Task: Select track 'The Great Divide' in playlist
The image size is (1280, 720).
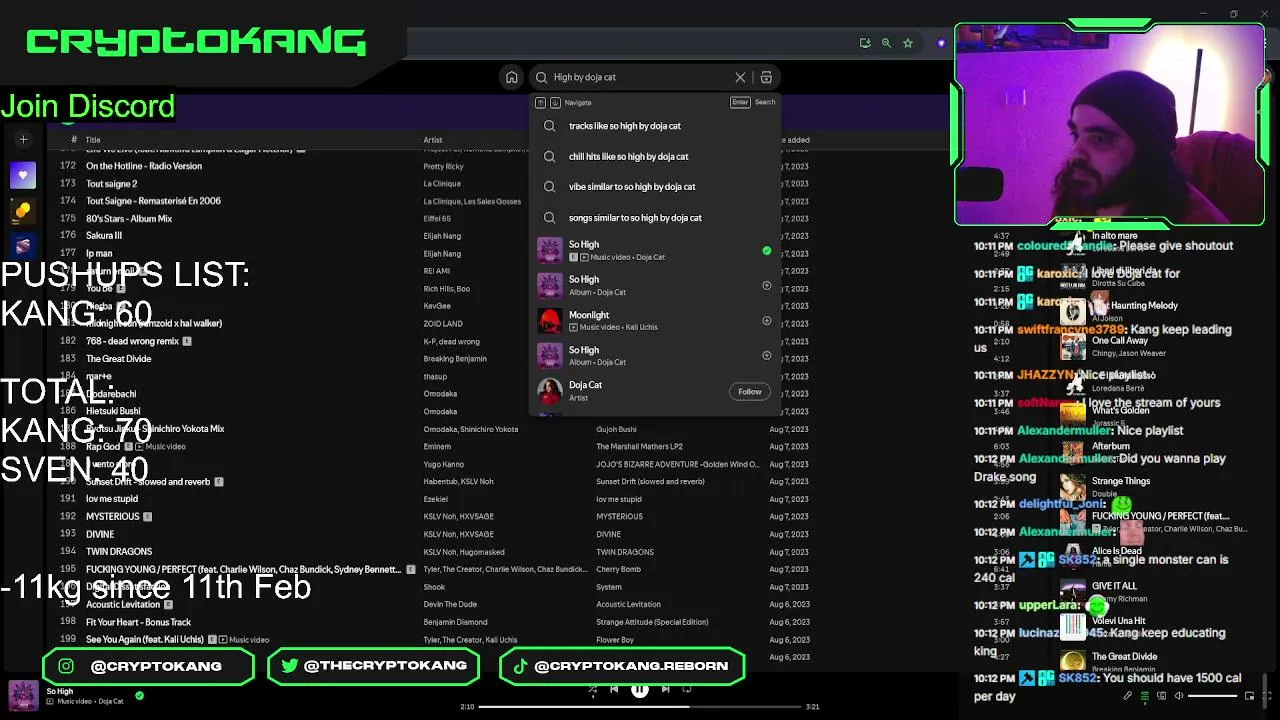Action: [119, 359]
